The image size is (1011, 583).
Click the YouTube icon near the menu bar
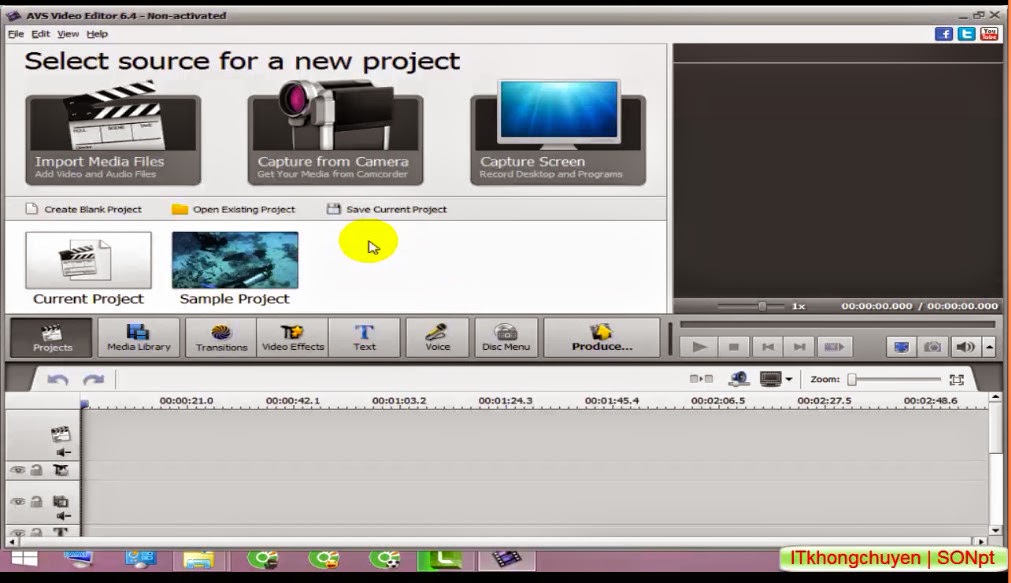click(x=989, y=33)
